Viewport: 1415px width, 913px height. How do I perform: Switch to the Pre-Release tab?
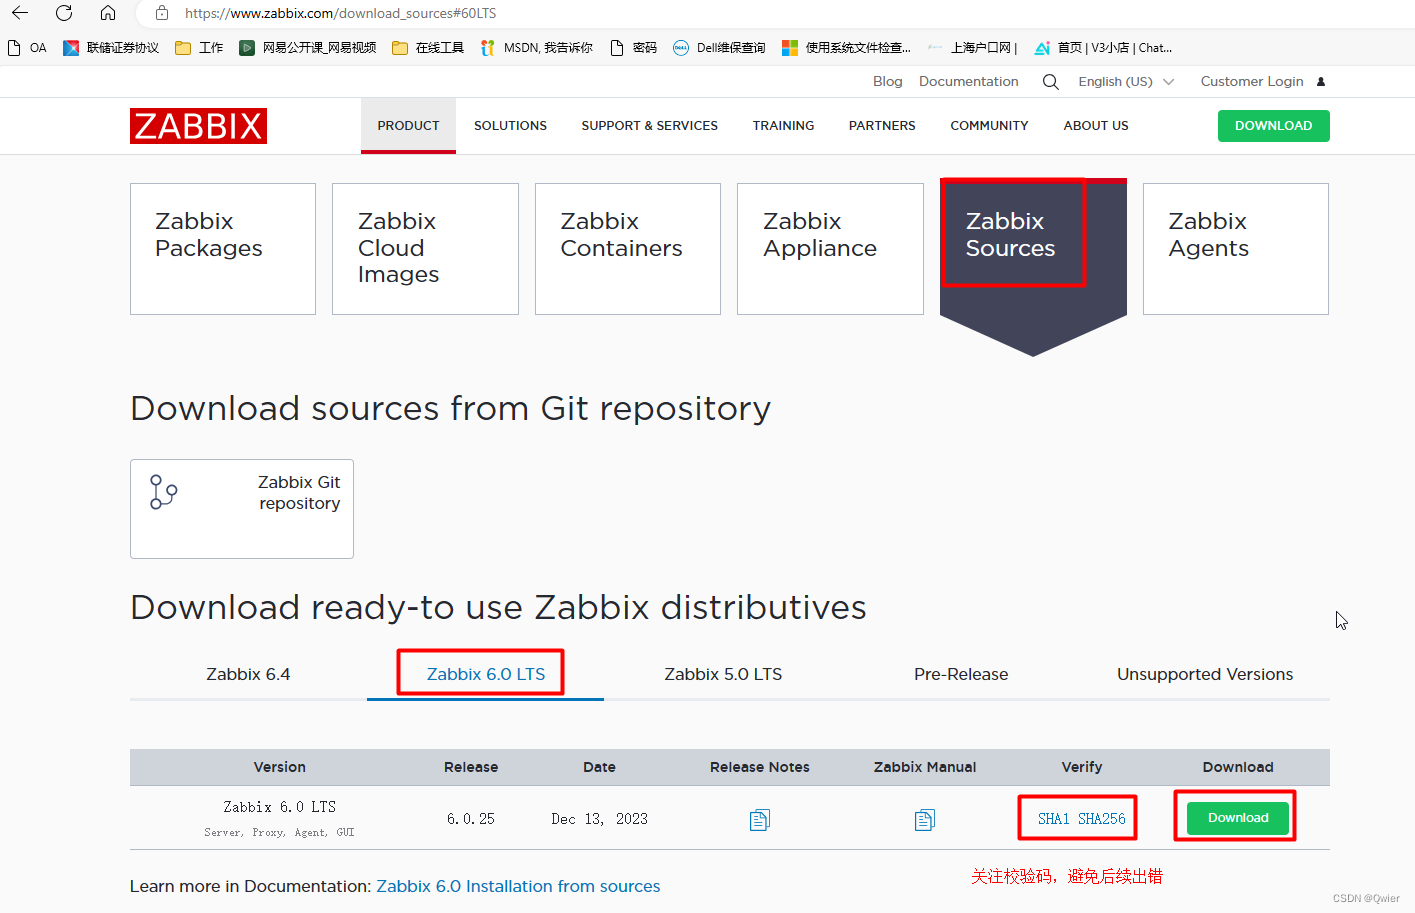(x=961, y=674)
